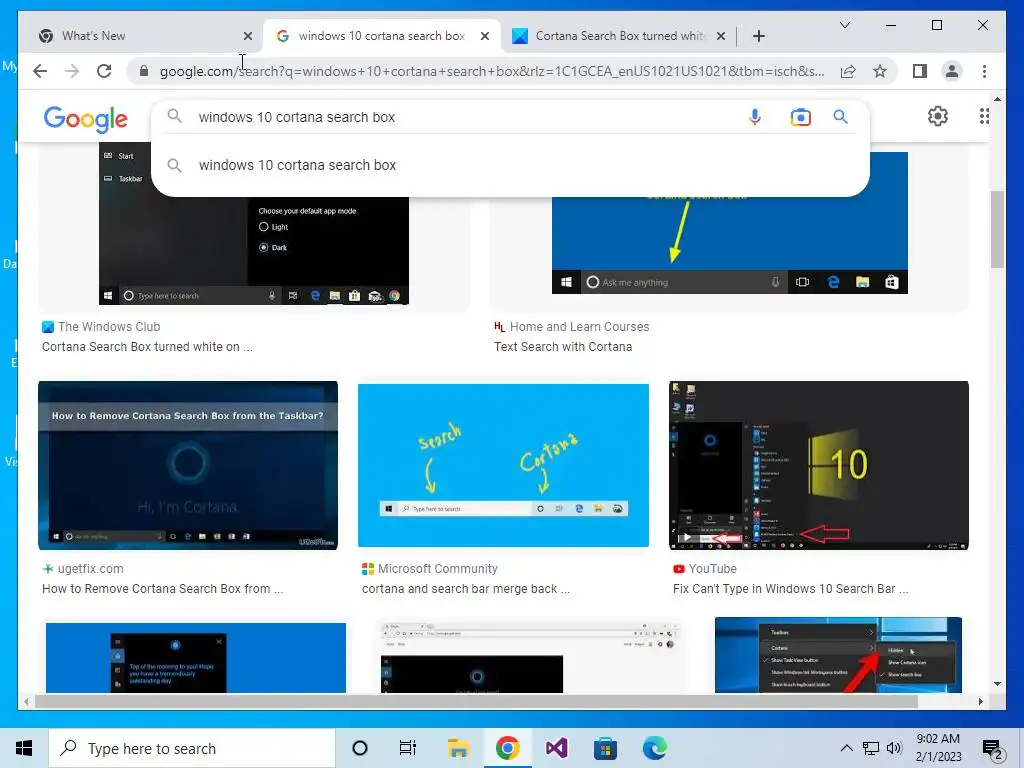This screenshot has width=1024, height=768.
Task: Switch to Cortana Search Box turned white tab
Action: click(619, 36)
